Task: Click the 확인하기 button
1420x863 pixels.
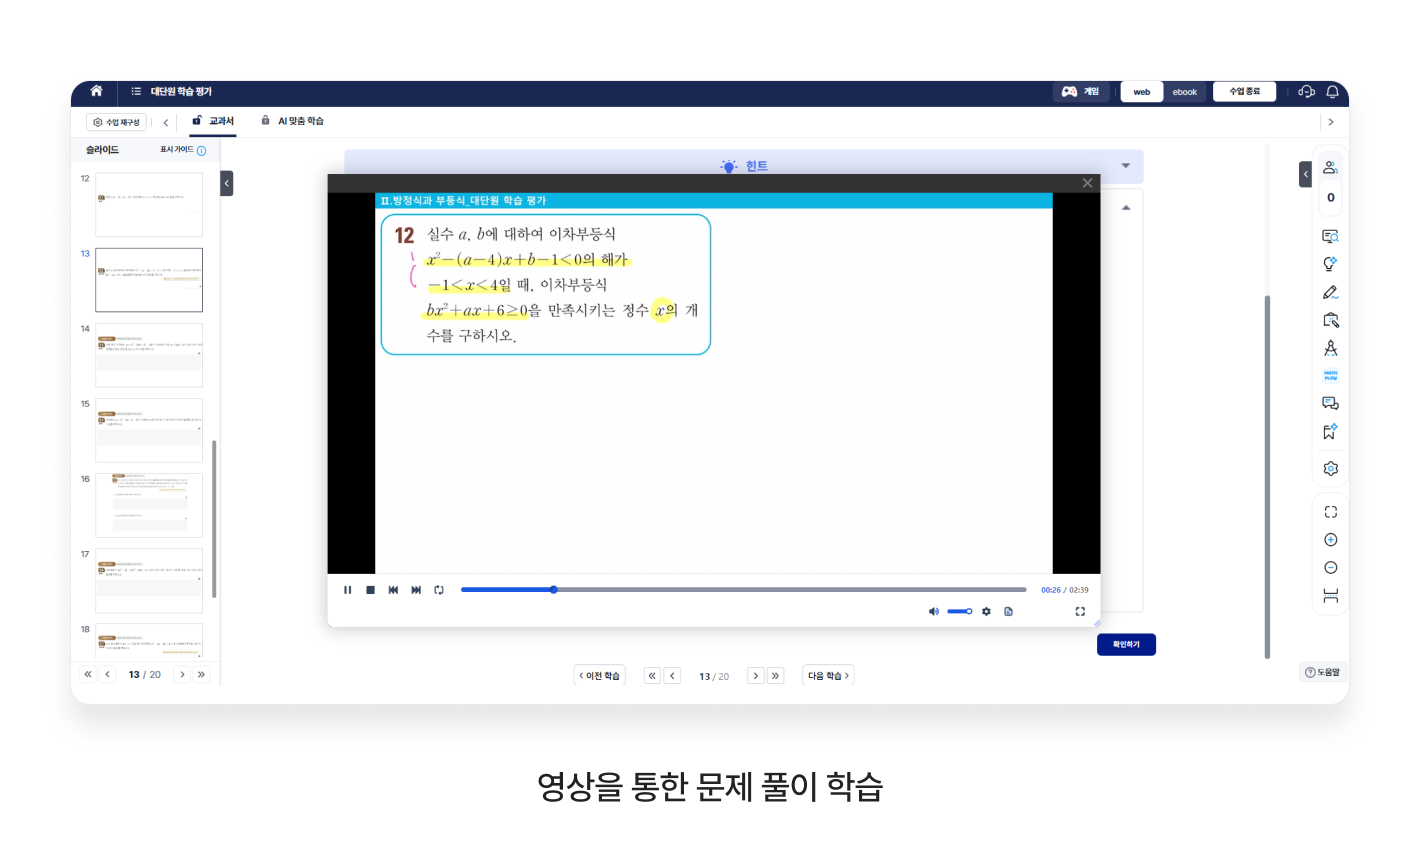Action: (1126, 645)
